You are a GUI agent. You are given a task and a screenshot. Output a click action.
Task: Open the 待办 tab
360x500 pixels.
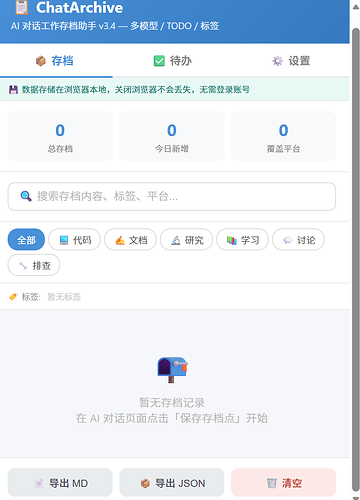173,61
